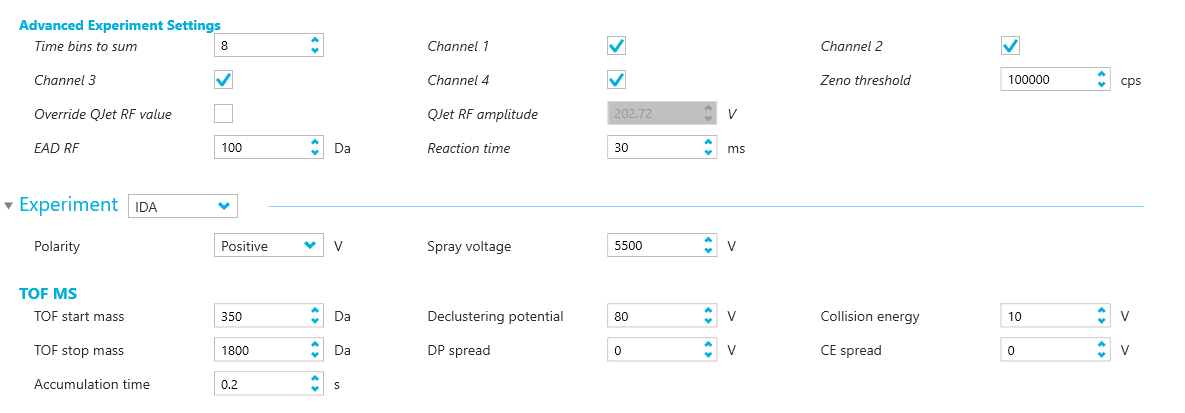
Task: Uncheck the Channel 2 checkbox
Action: pos(1010,46)
